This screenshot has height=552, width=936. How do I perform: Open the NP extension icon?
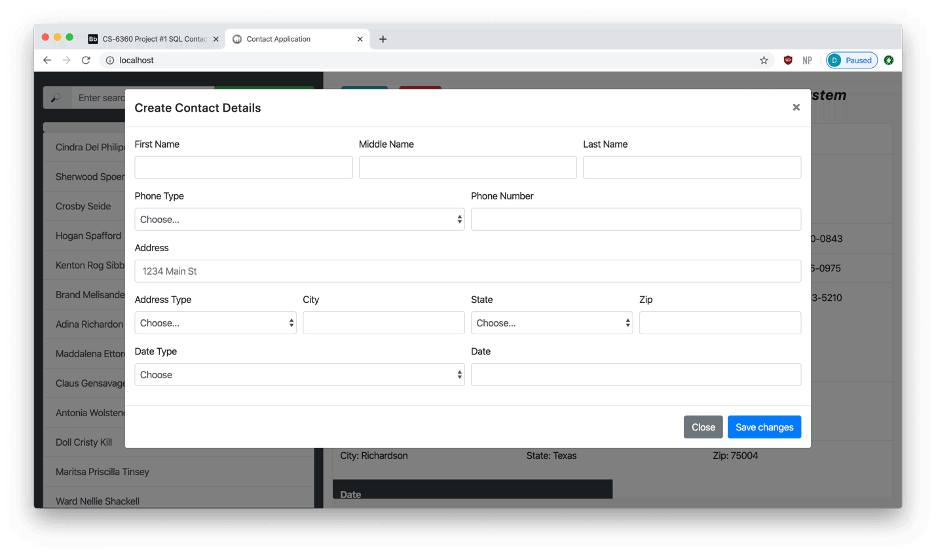(x=807, y=60)
